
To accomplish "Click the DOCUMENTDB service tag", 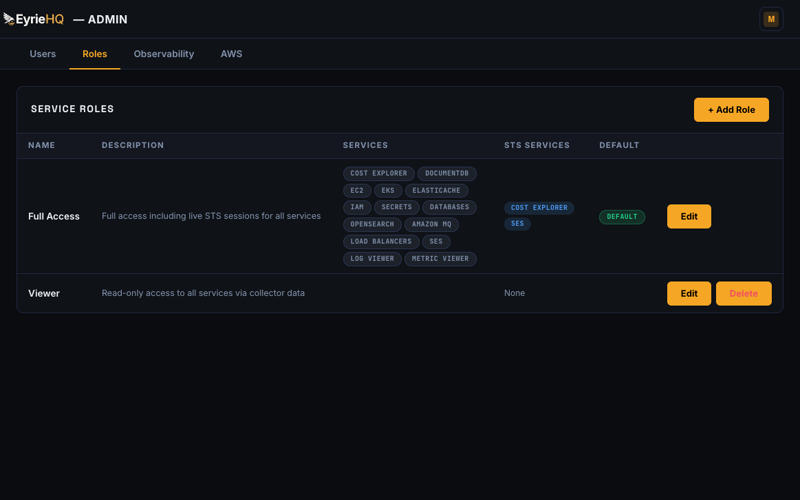I will click(447, 173).
